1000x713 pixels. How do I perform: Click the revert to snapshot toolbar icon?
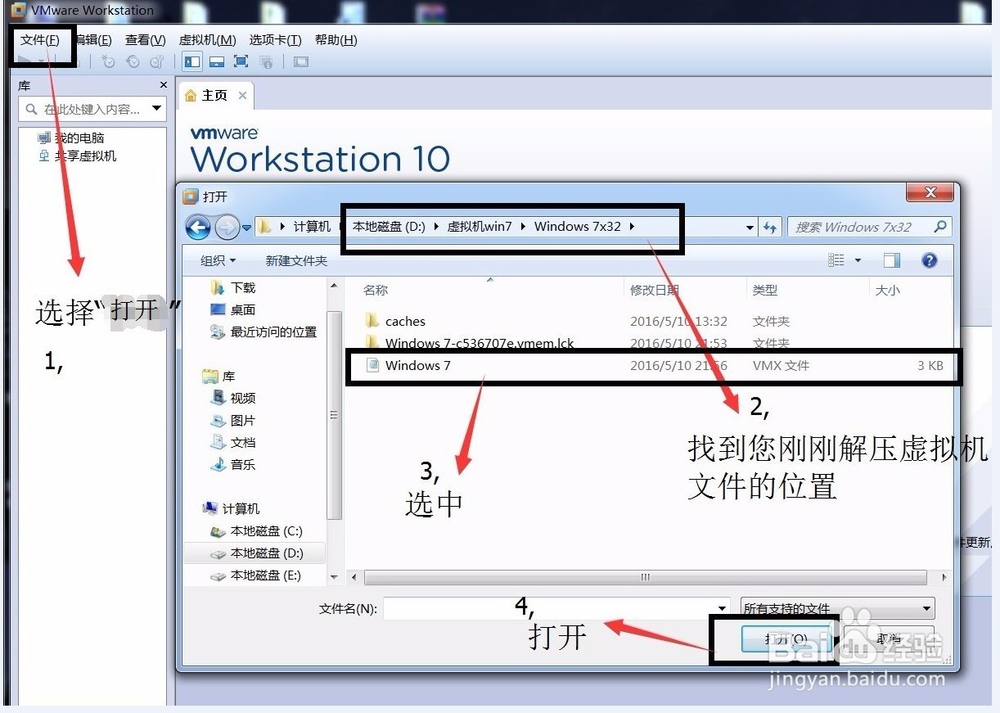click(133, 62)
